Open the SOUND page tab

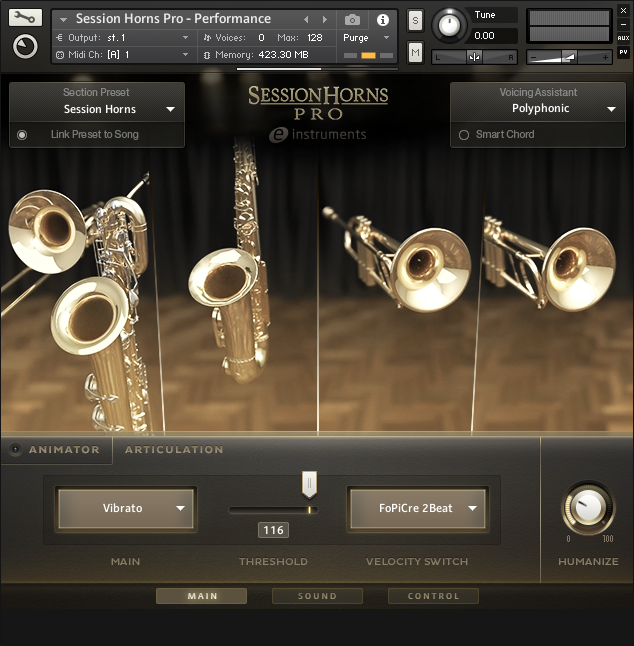[317, 596]
